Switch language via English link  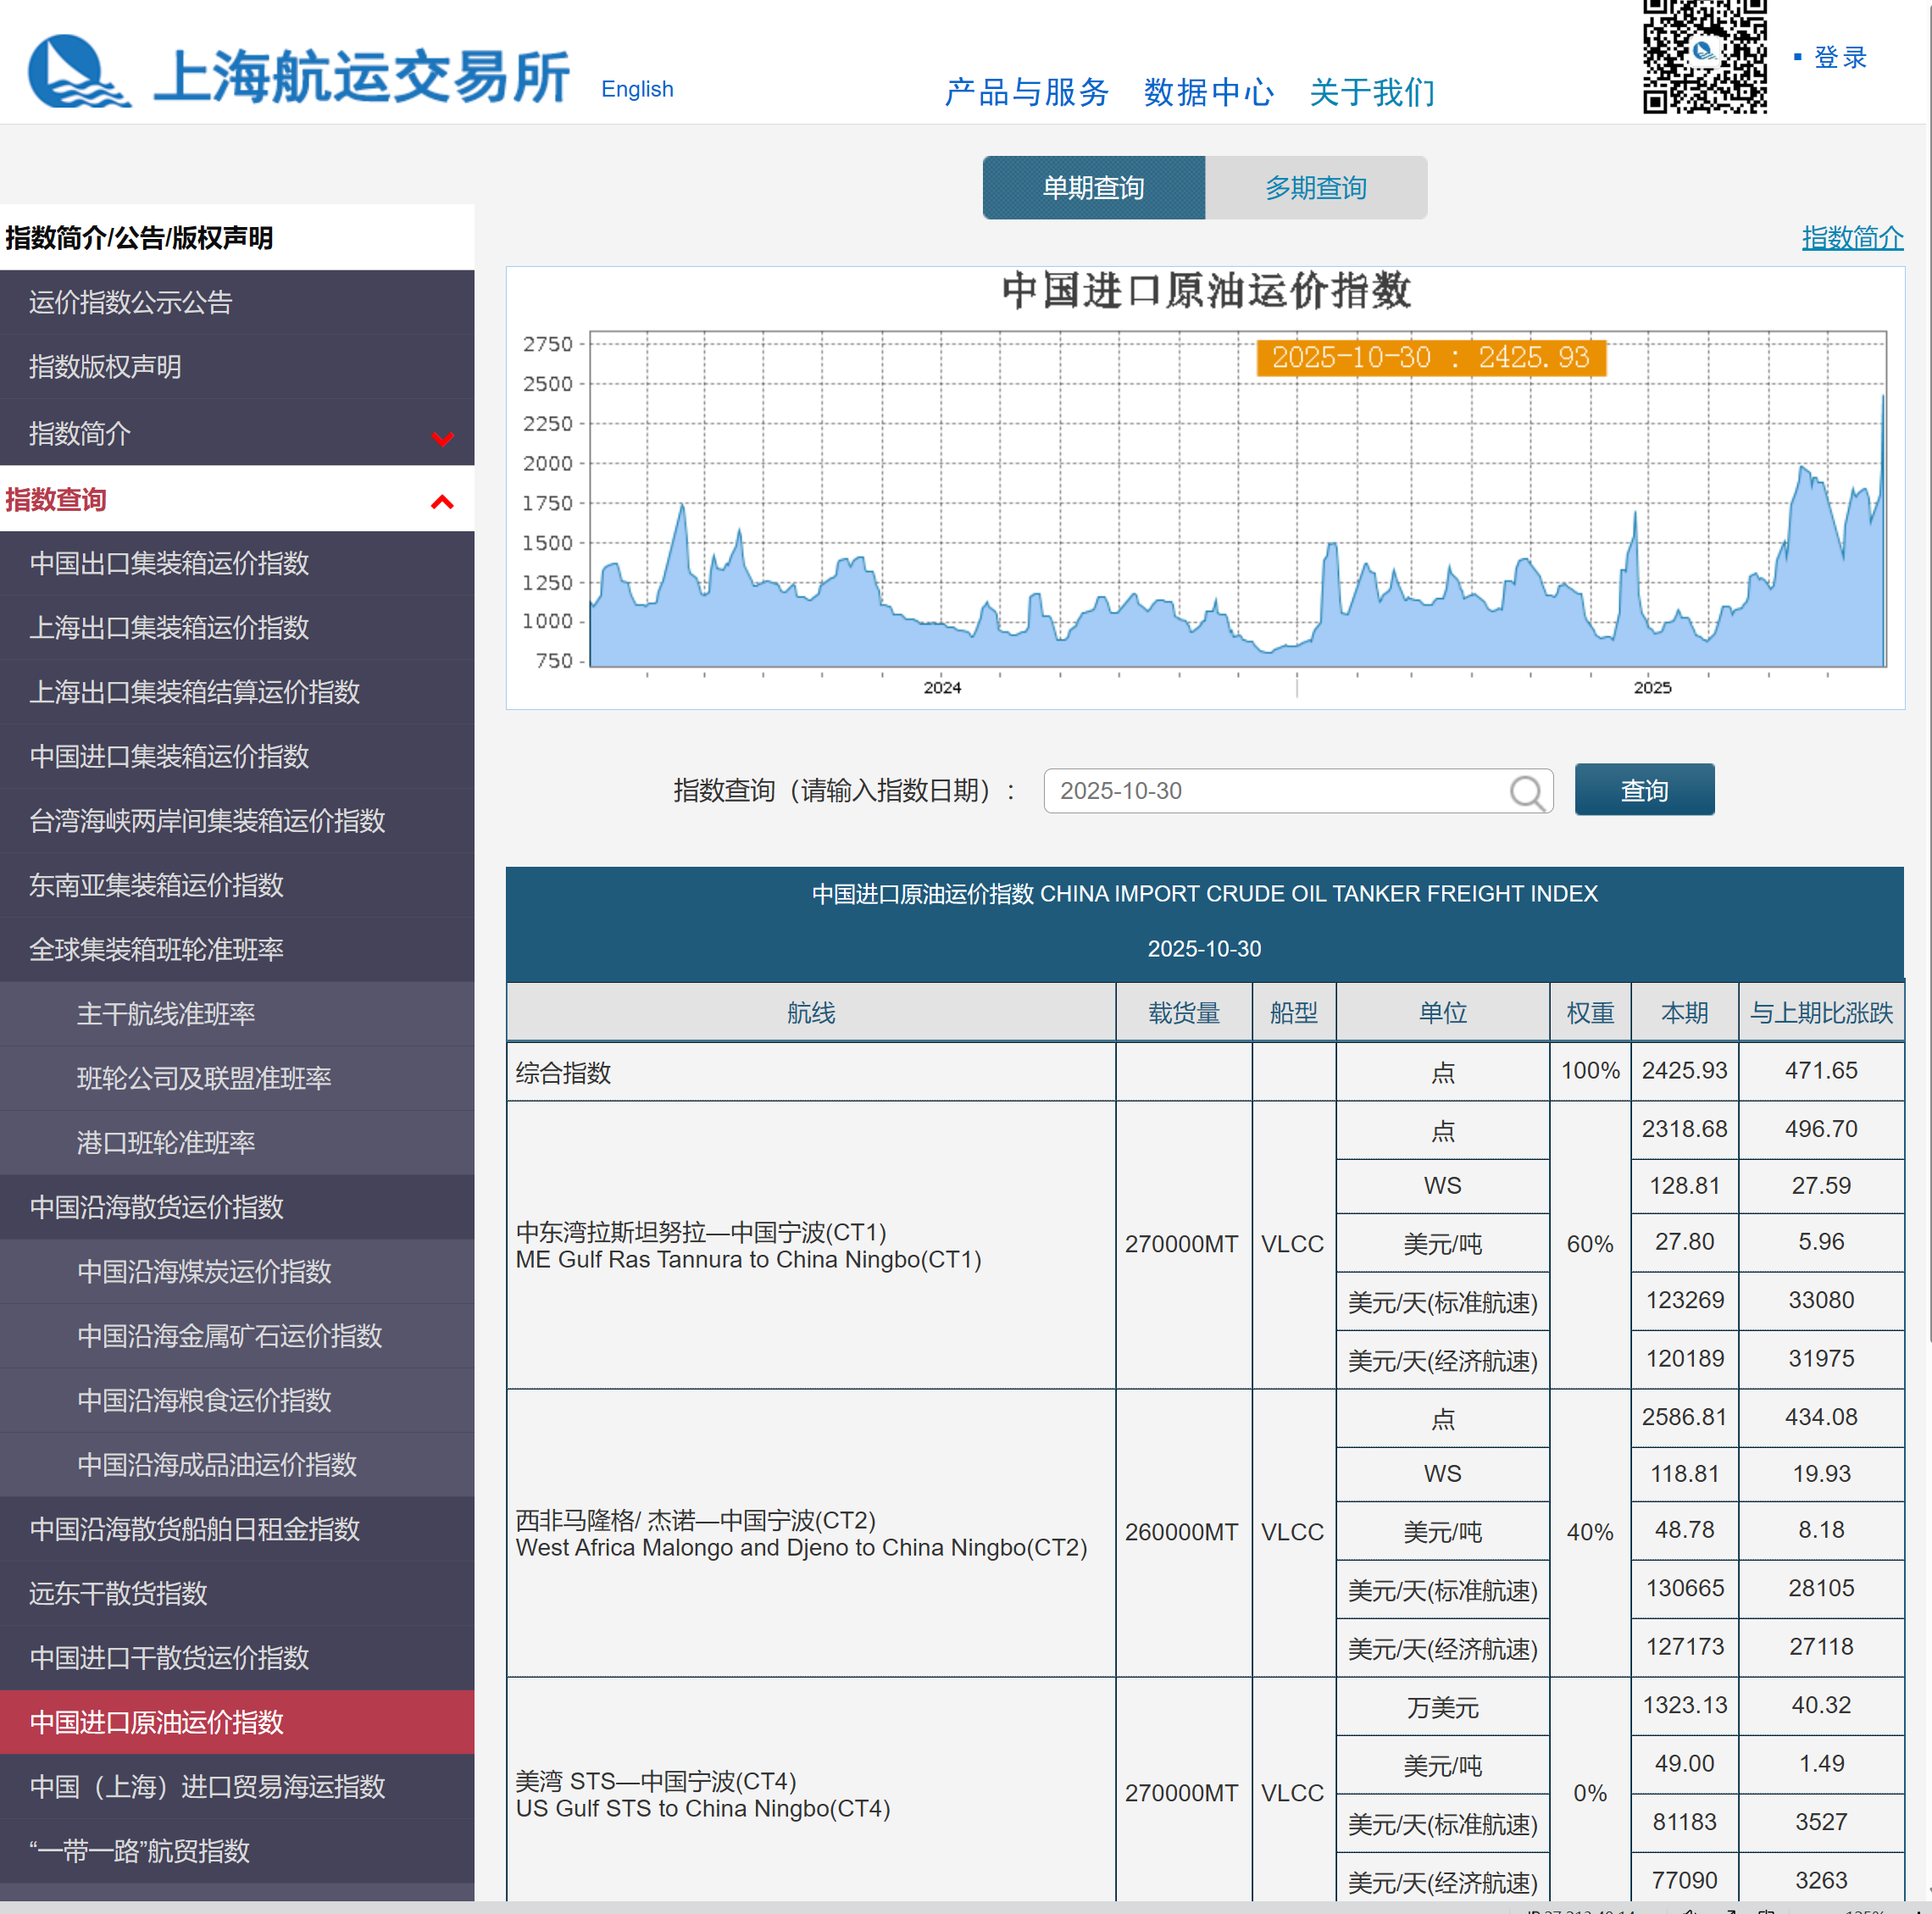coord(637,89)
